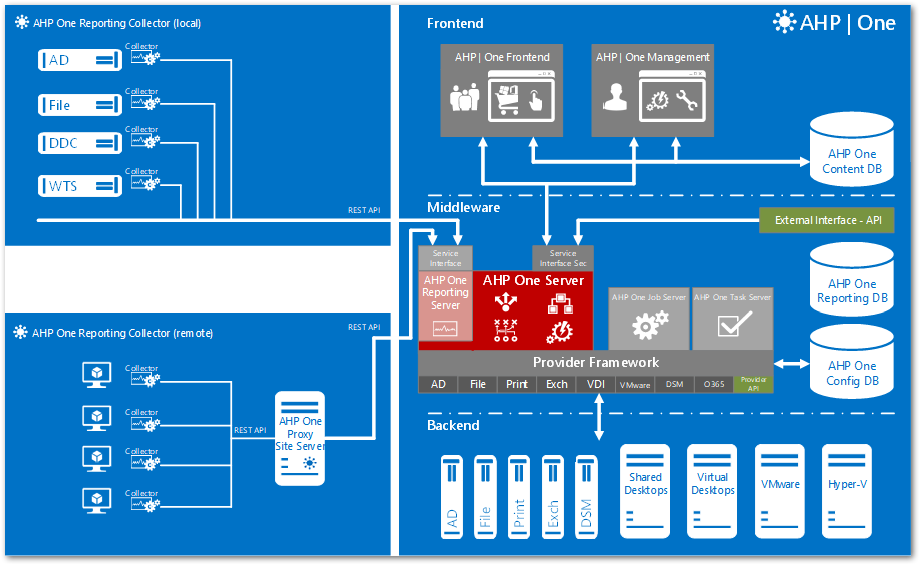Screen dimensions: 920x565
Task: Click the AHP One Server title text
Action: tap(533, 280)
